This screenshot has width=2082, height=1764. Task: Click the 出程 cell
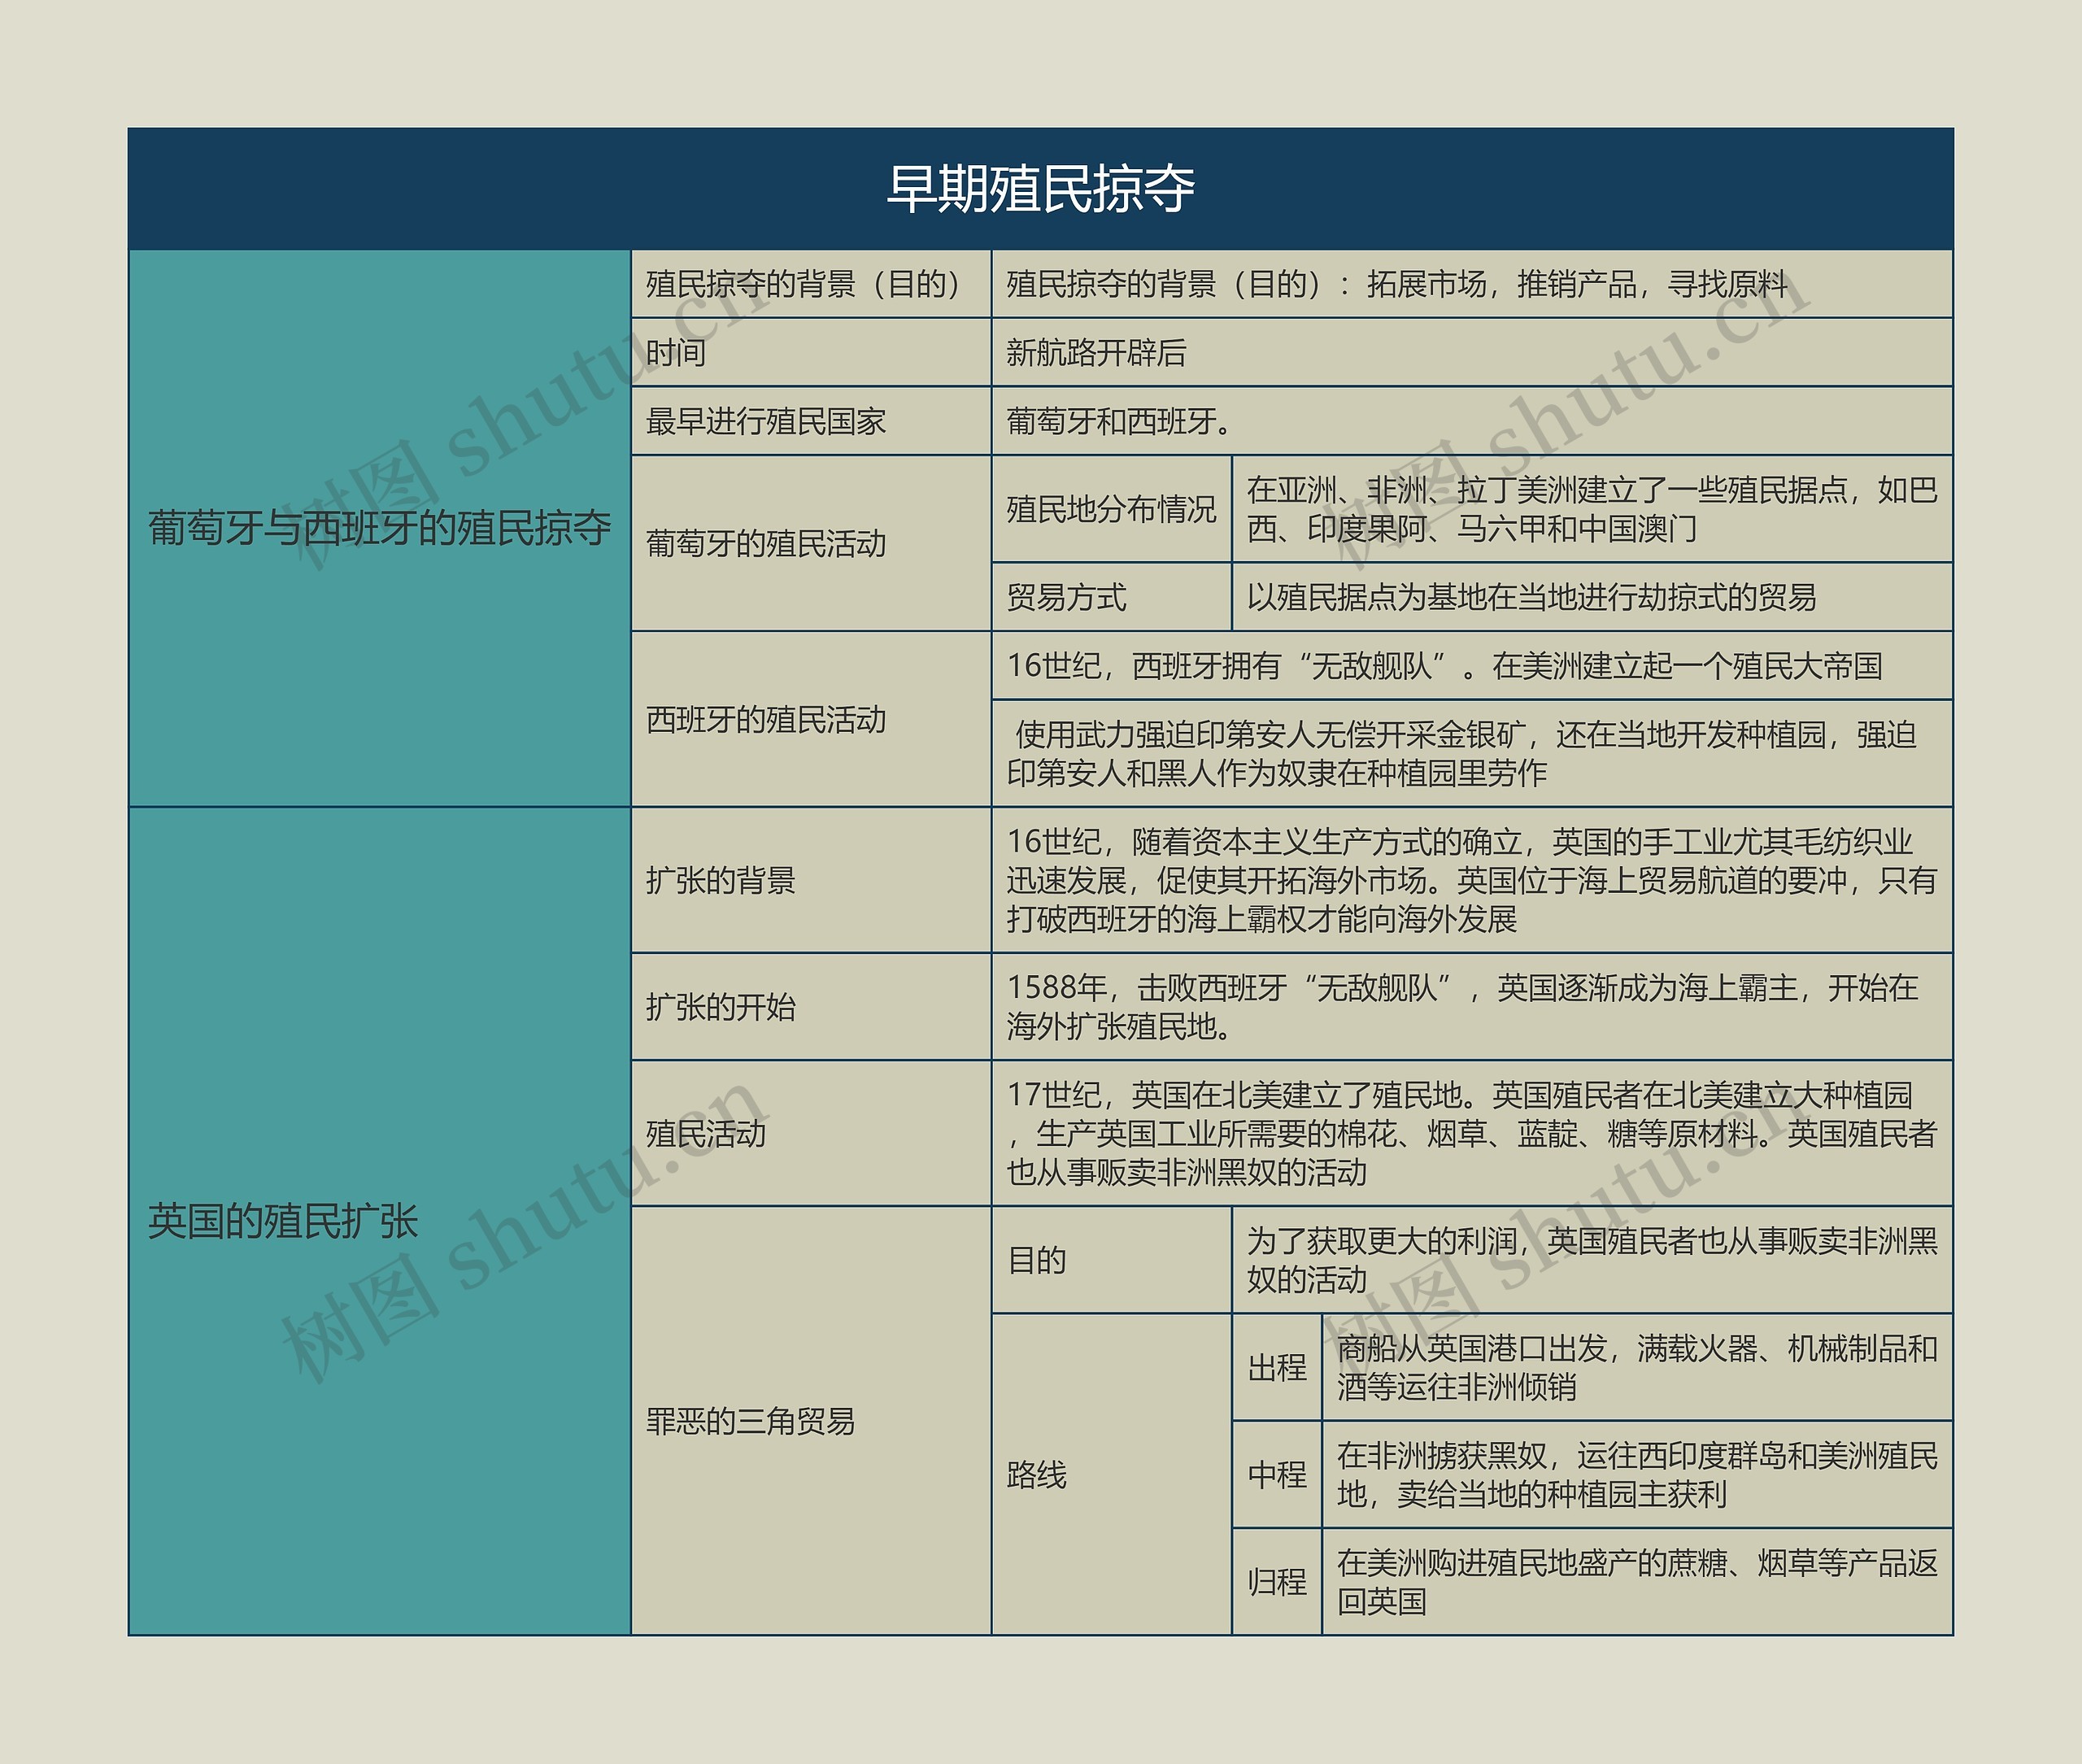(1277, 1367)
